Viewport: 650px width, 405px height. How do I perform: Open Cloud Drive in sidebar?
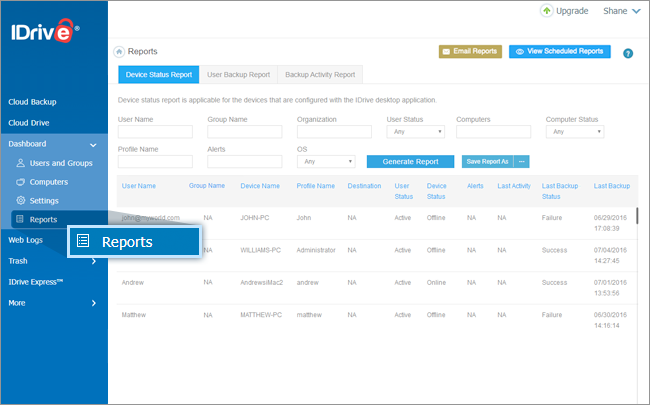[x=29, y=123]
